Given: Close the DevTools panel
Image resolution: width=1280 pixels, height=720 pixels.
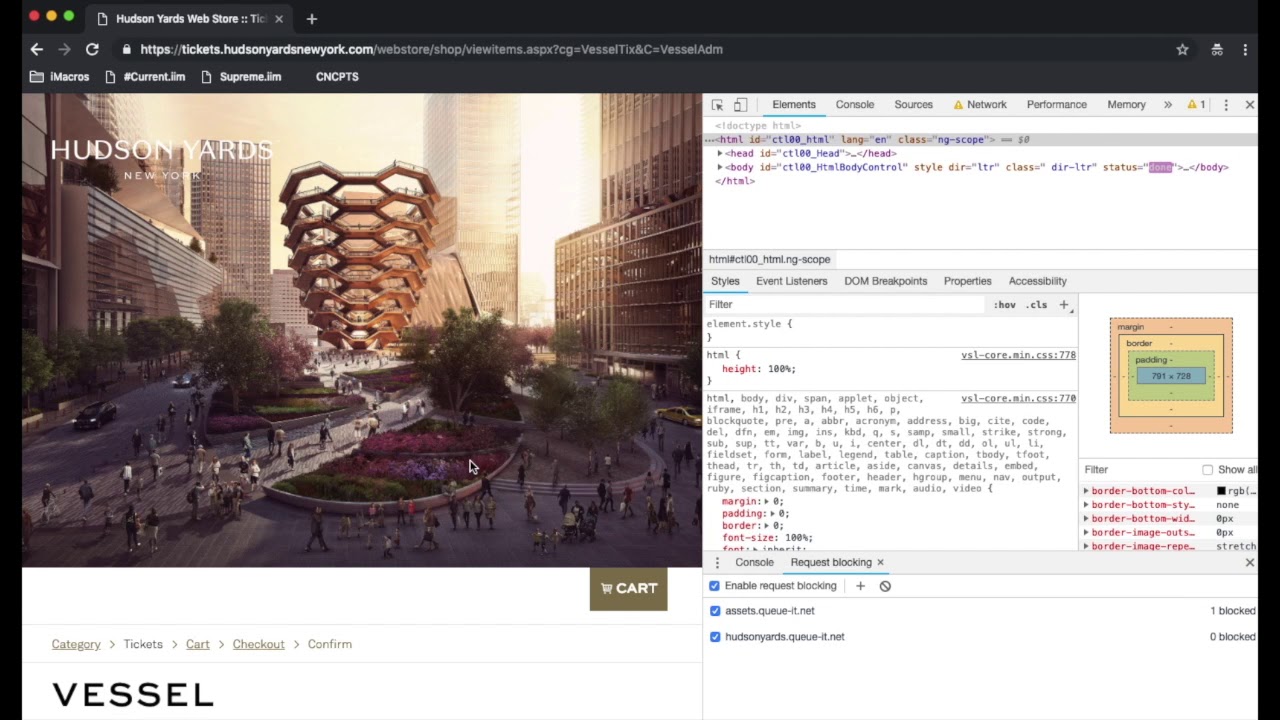Looking at the screenshot, I should 1249,105.
